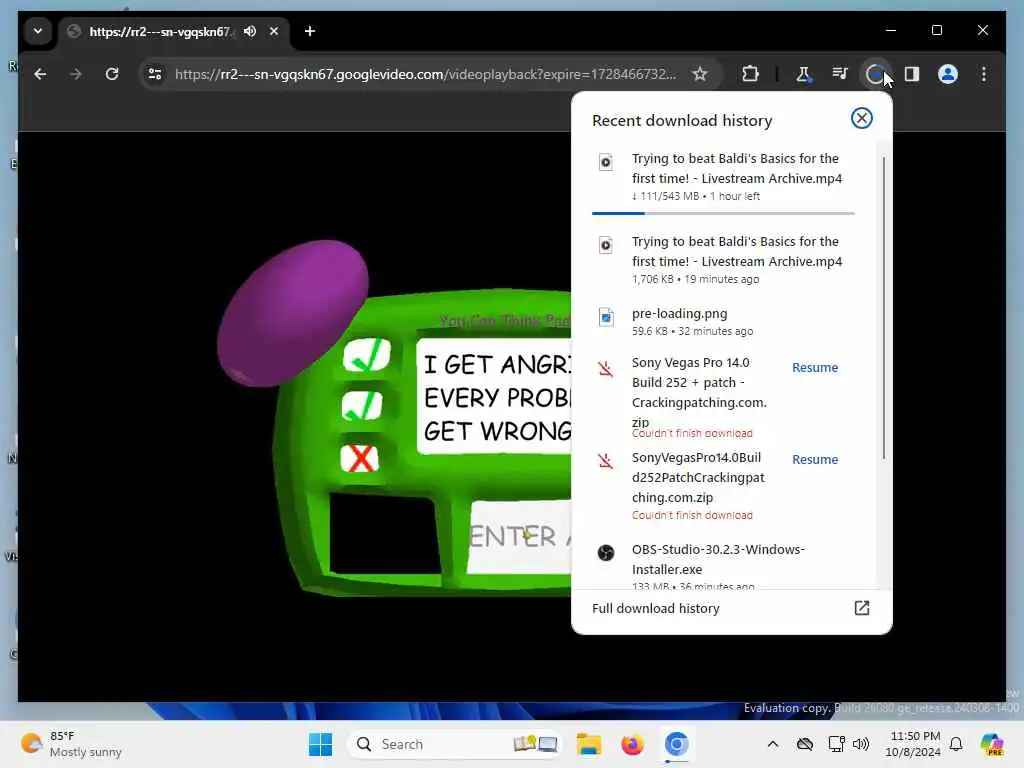1024x768 pixels.
Task: Resume the Sony Vegas Pro 14.0 Build download
Action: coord(814,368)
